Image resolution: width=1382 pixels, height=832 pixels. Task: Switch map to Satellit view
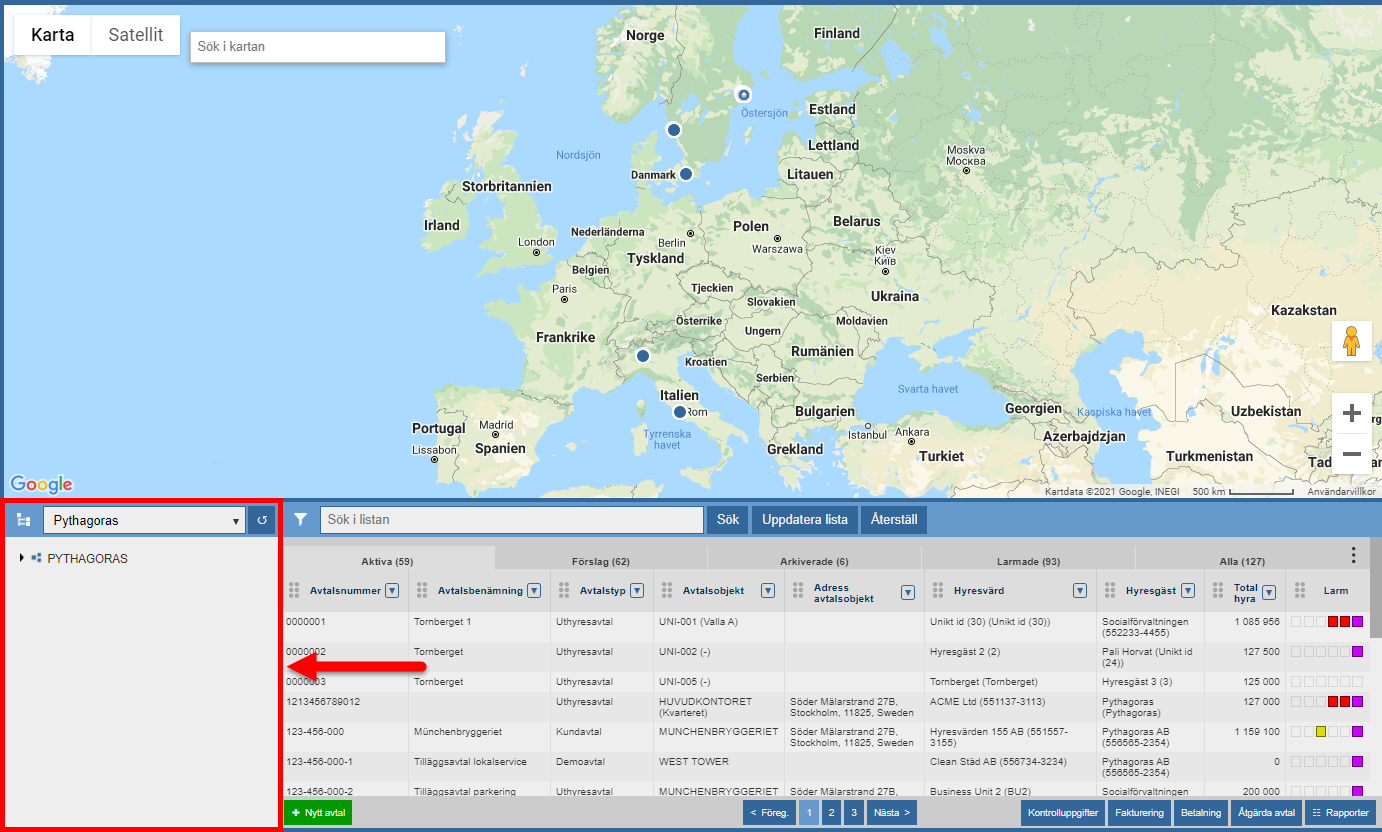tap(135, 35)
